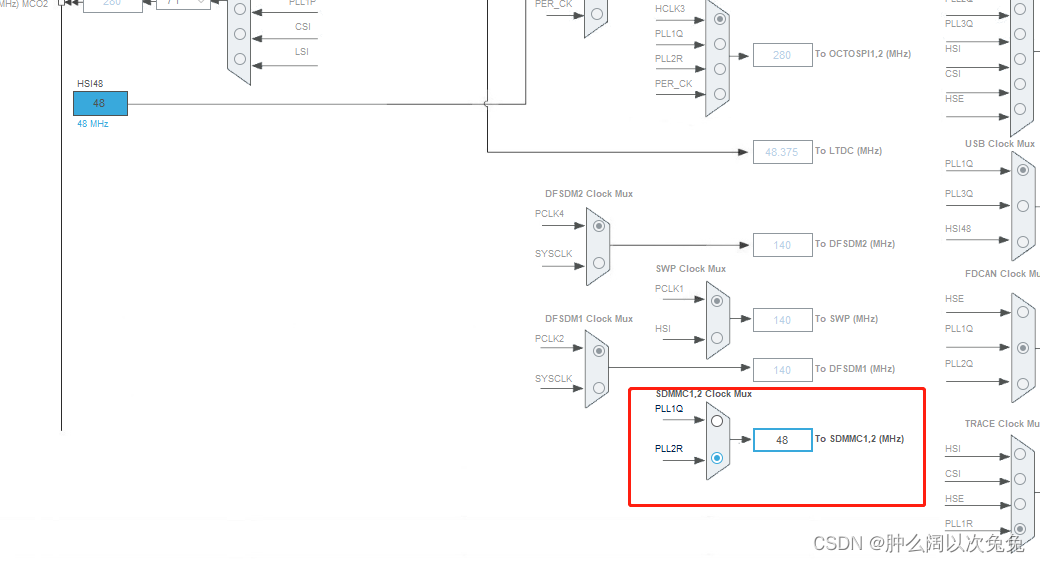The height and width of the screenshot is (562, 1040).
Task: Click the 'To OCTOSPI1,2 (MHz)' label
Action: pos(862,54)
